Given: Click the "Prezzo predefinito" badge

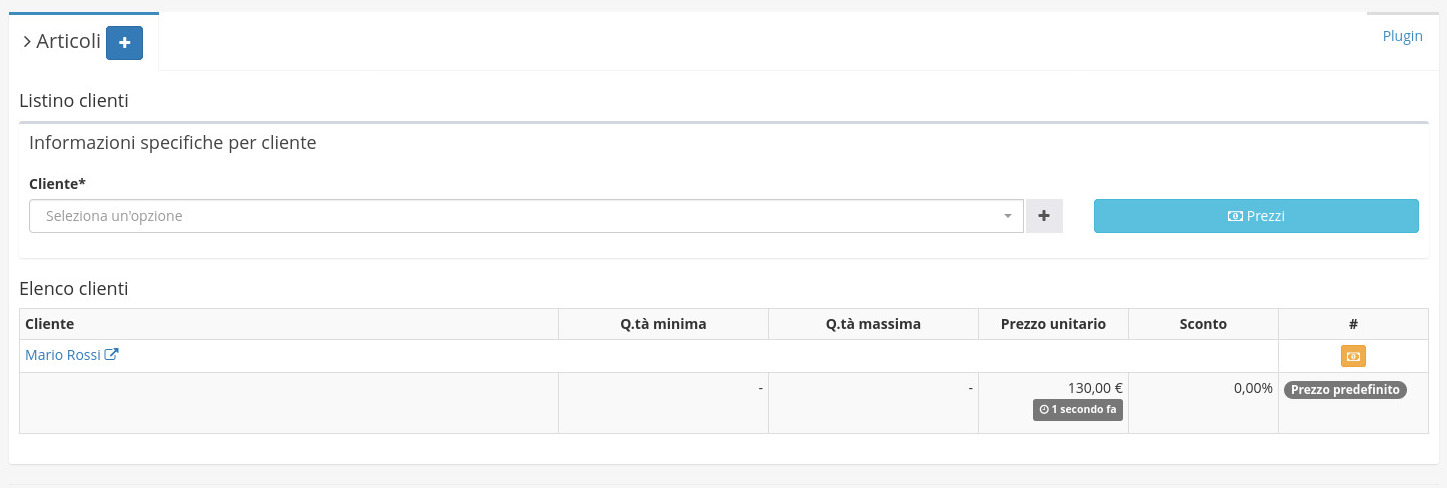Looking at the screenshot, I should [1345, 390].
